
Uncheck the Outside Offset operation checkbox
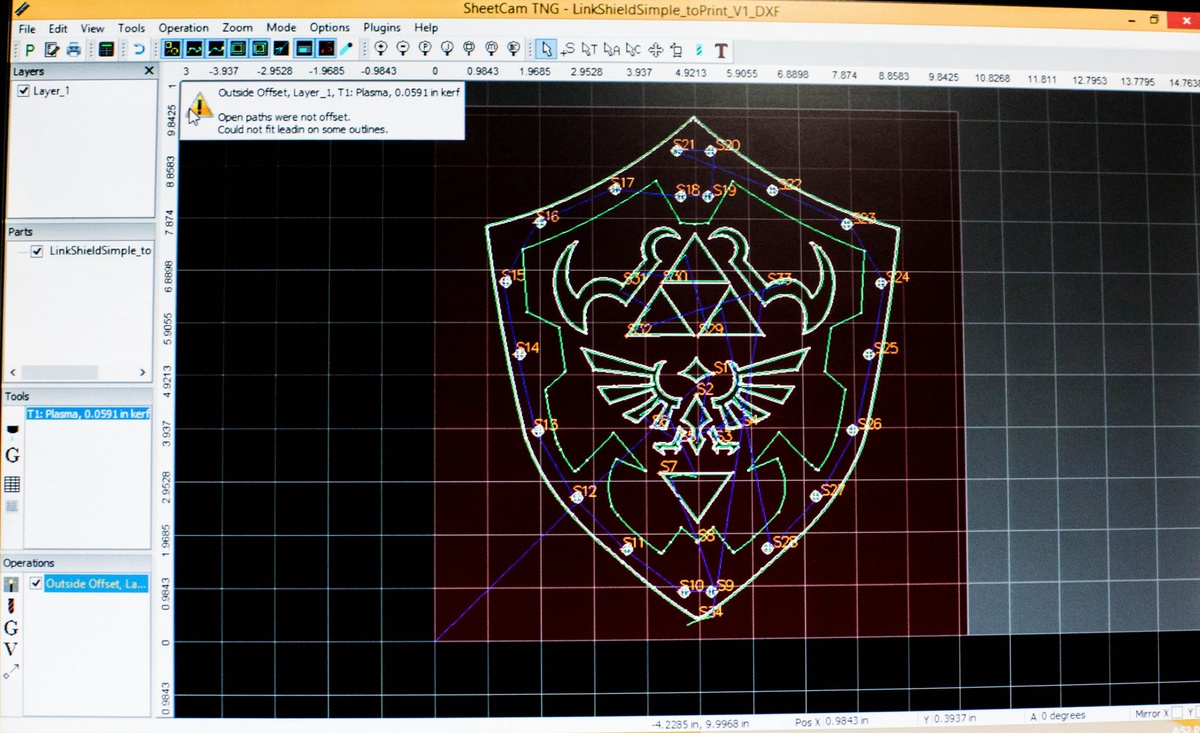[38, 583]
